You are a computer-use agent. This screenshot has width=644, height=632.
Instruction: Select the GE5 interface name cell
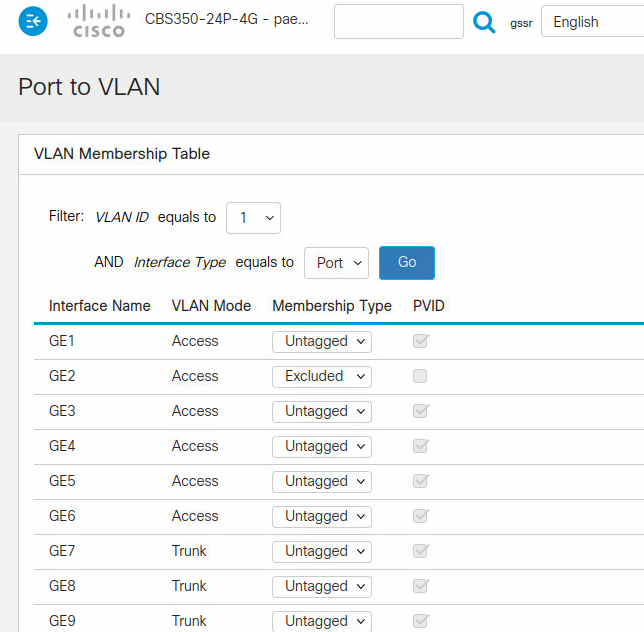coord(62,480)
